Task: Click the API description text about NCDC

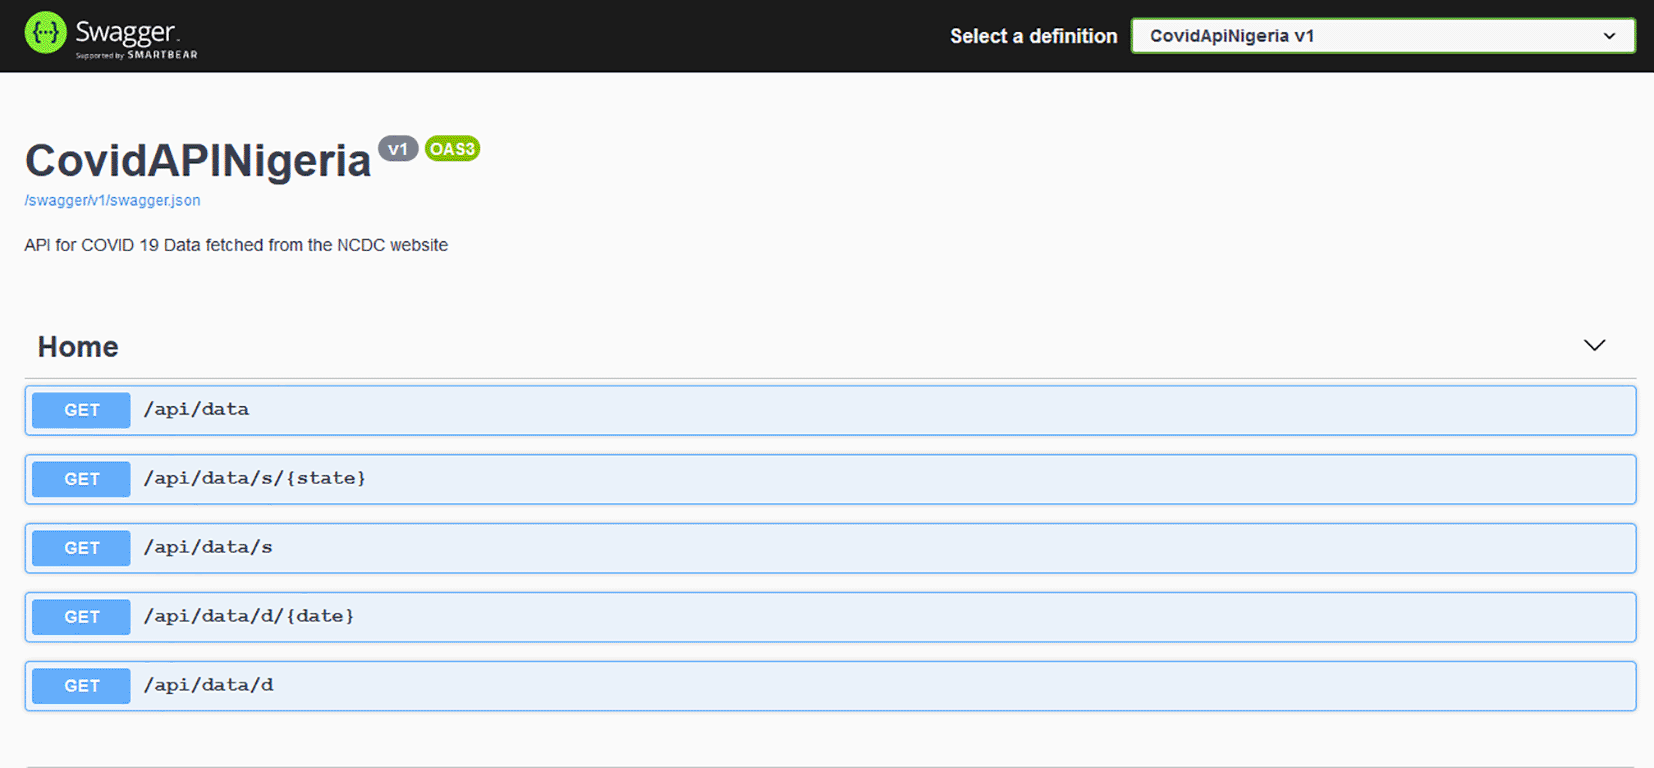Action: pyautogui.click(x=236, y=245)
